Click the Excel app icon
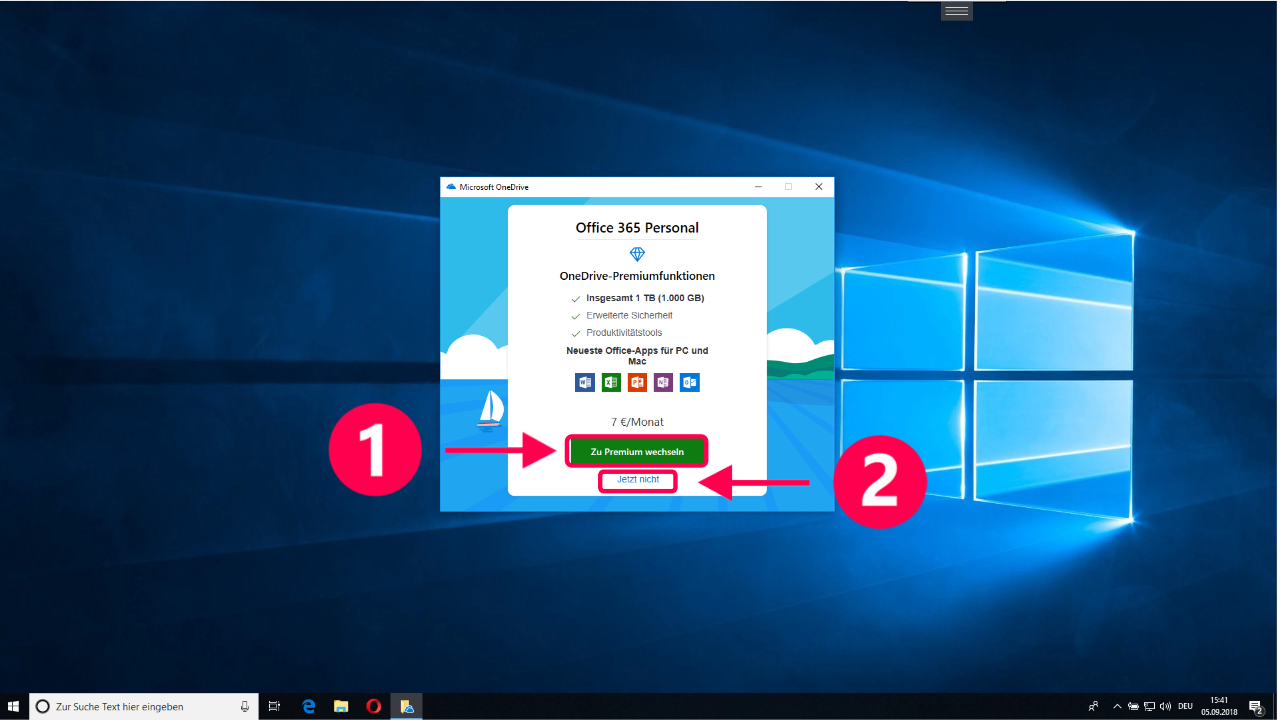The image size is (1280, 720). (611, 382)
